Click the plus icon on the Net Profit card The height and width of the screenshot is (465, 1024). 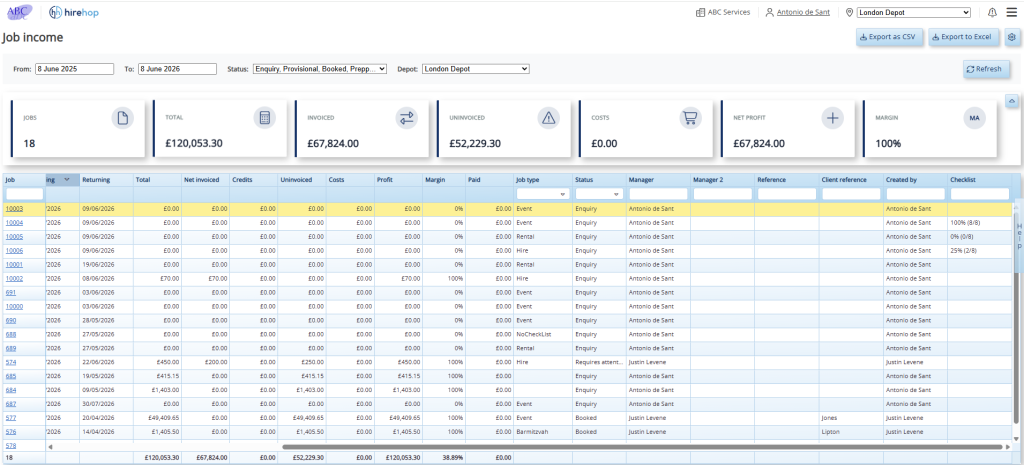pyautogui.click(x=833, y=118)
